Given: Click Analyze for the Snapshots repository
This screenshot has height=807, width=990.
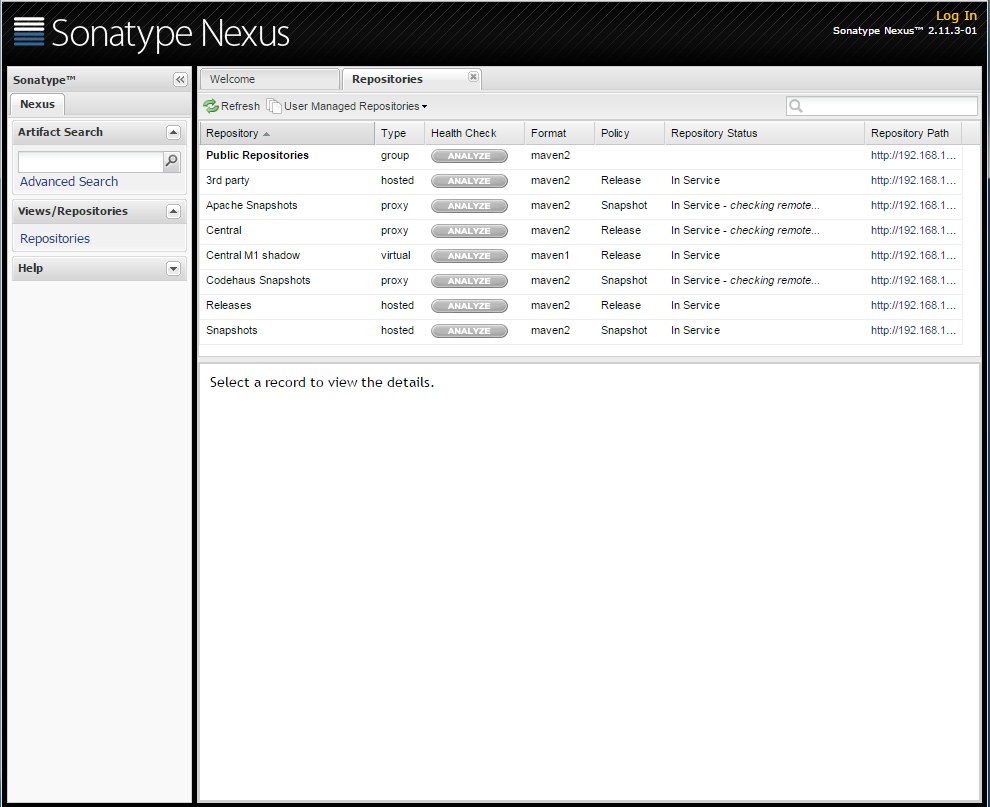Looking at the screenshot, I should click(x=469, y=331).
